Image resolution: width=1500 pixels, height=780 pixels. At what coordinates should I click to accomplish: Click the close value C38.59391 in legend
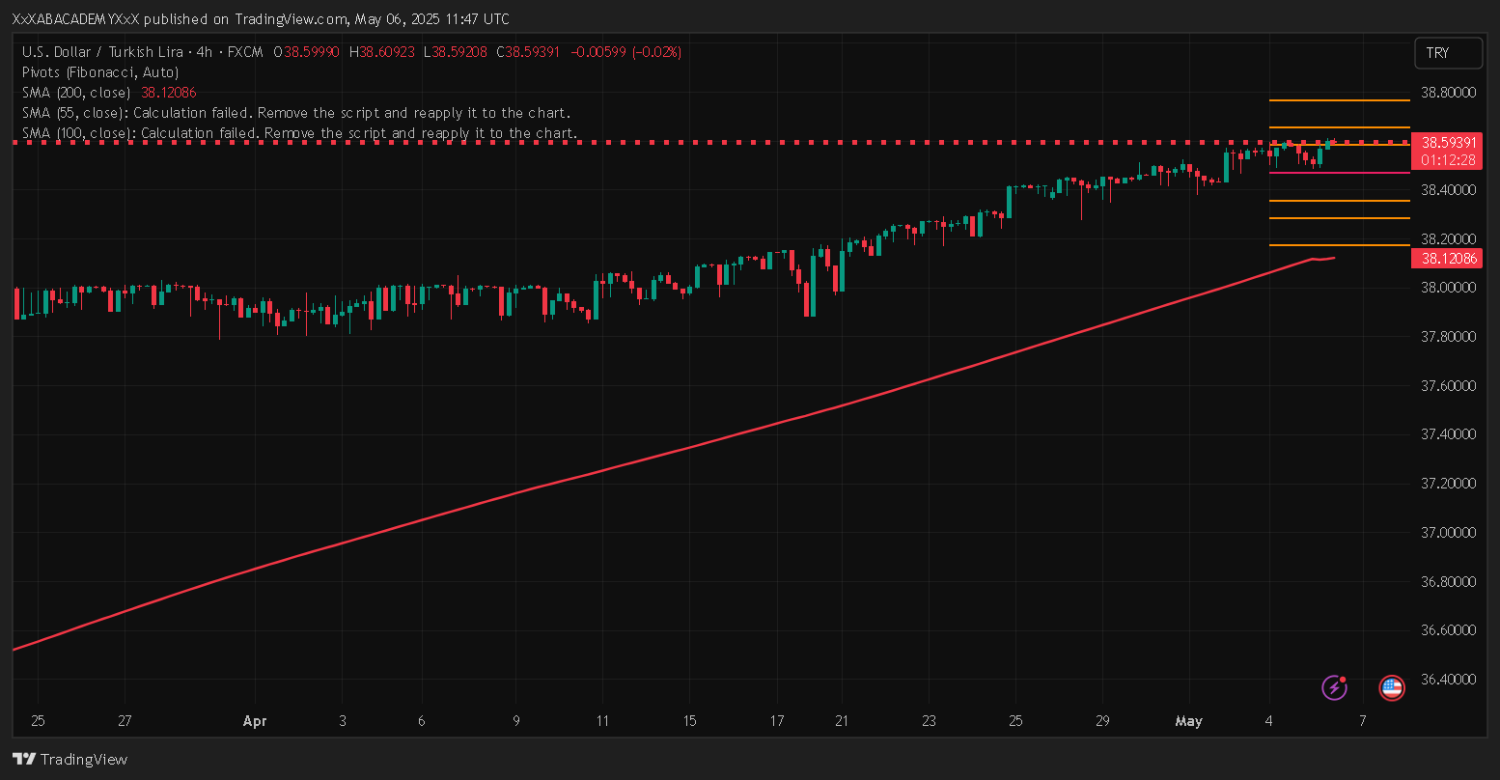coord(528,52)
